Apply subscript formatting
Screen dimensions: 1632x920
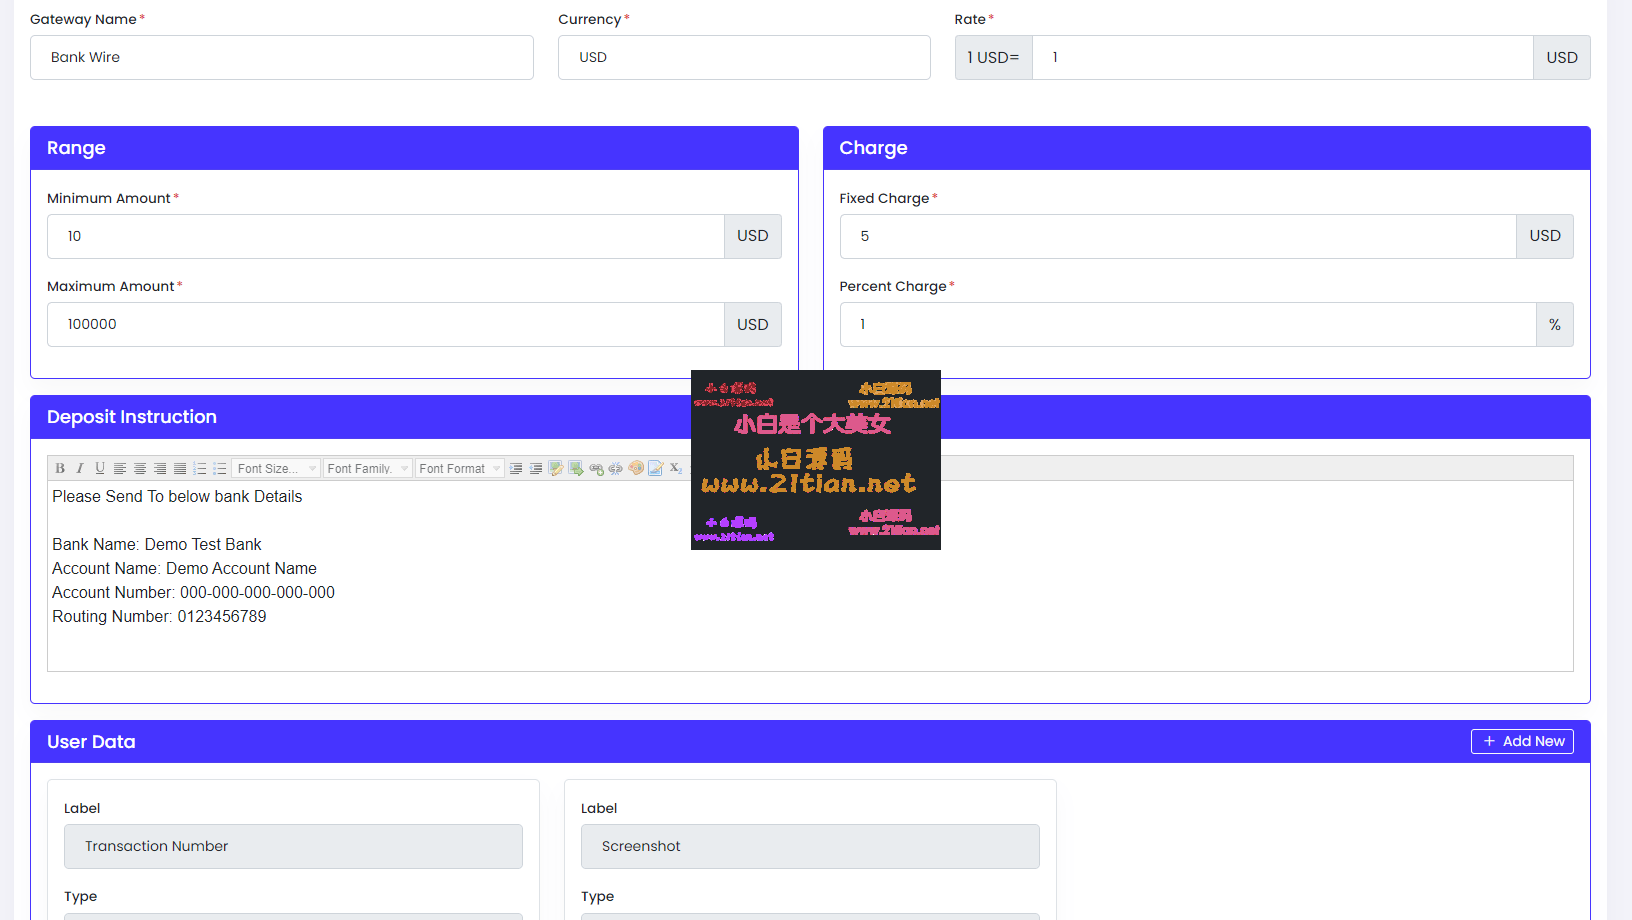coord(675,467)
